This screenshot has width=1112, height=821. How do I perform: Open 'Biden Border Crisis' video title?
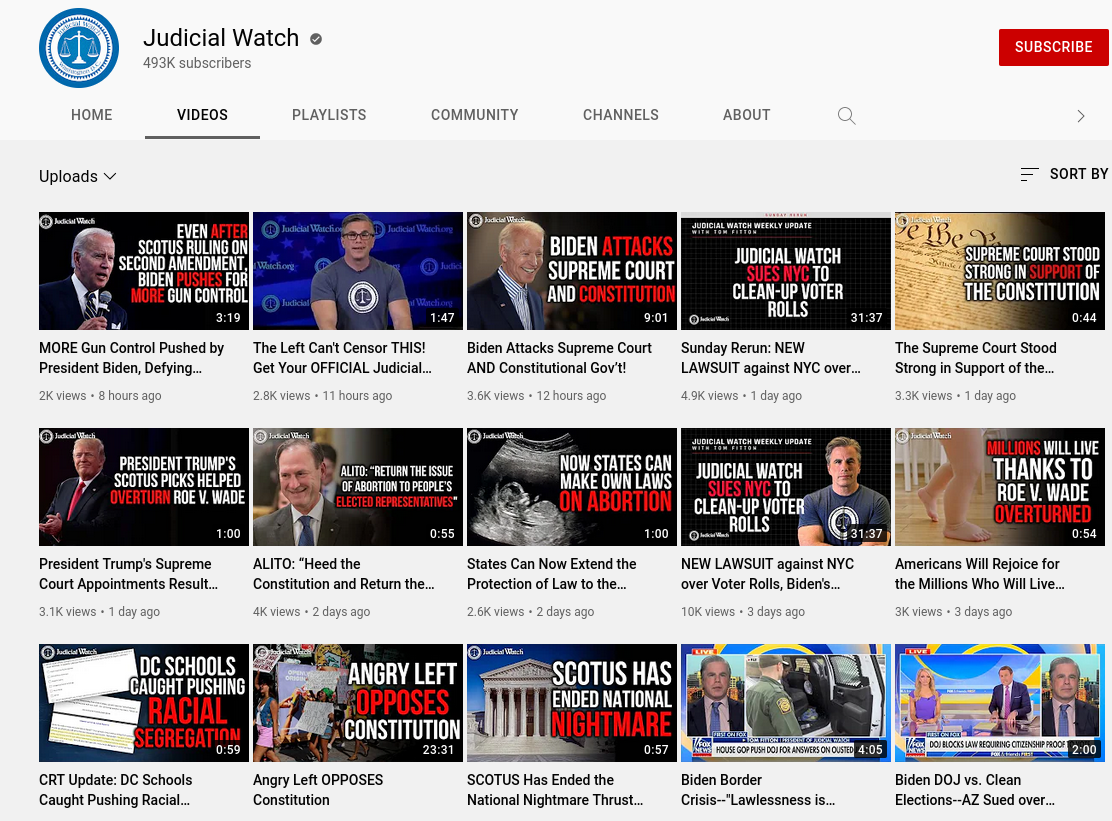(758, 790)
